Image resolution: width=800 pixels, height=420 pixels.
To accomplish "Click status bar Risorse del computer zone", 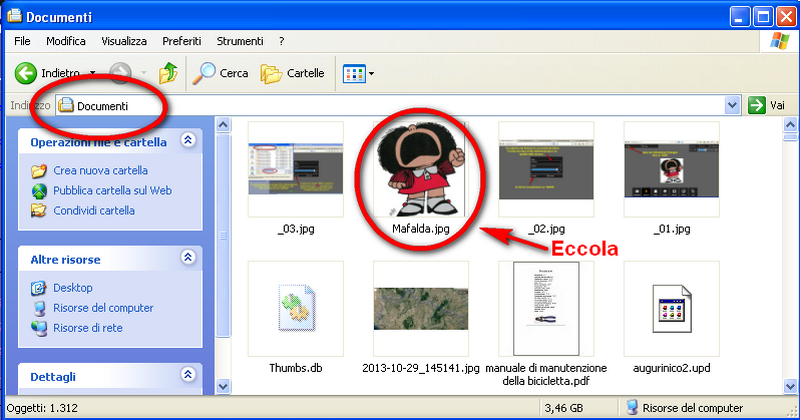I will click(685, 408).
